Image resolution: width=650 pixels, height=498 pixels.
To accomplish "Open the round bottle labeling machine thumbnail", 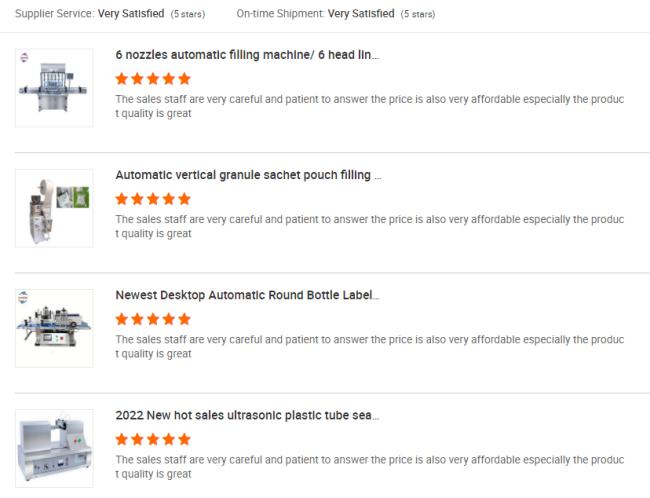I will pos(54,328).
